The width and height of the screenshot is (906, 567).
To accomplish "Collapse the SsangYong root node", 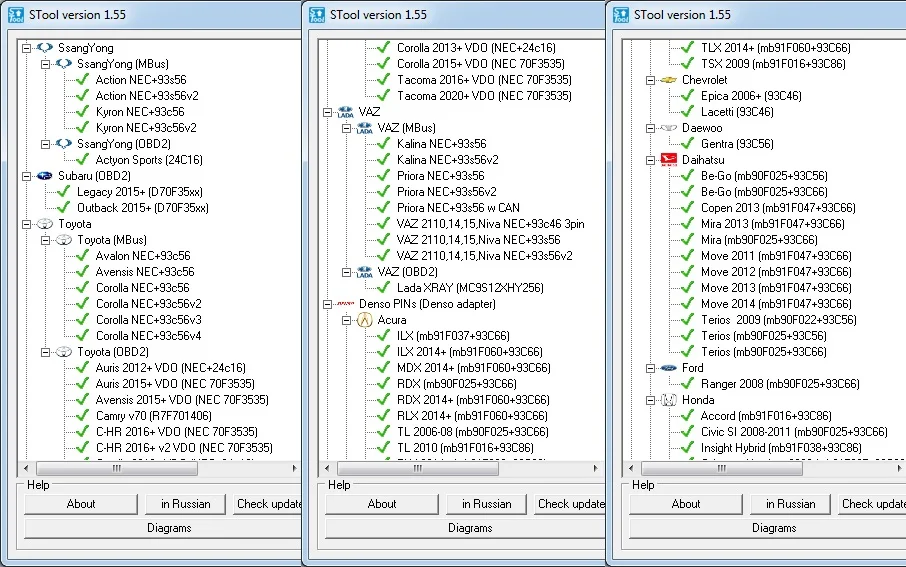I will point(27,49).
